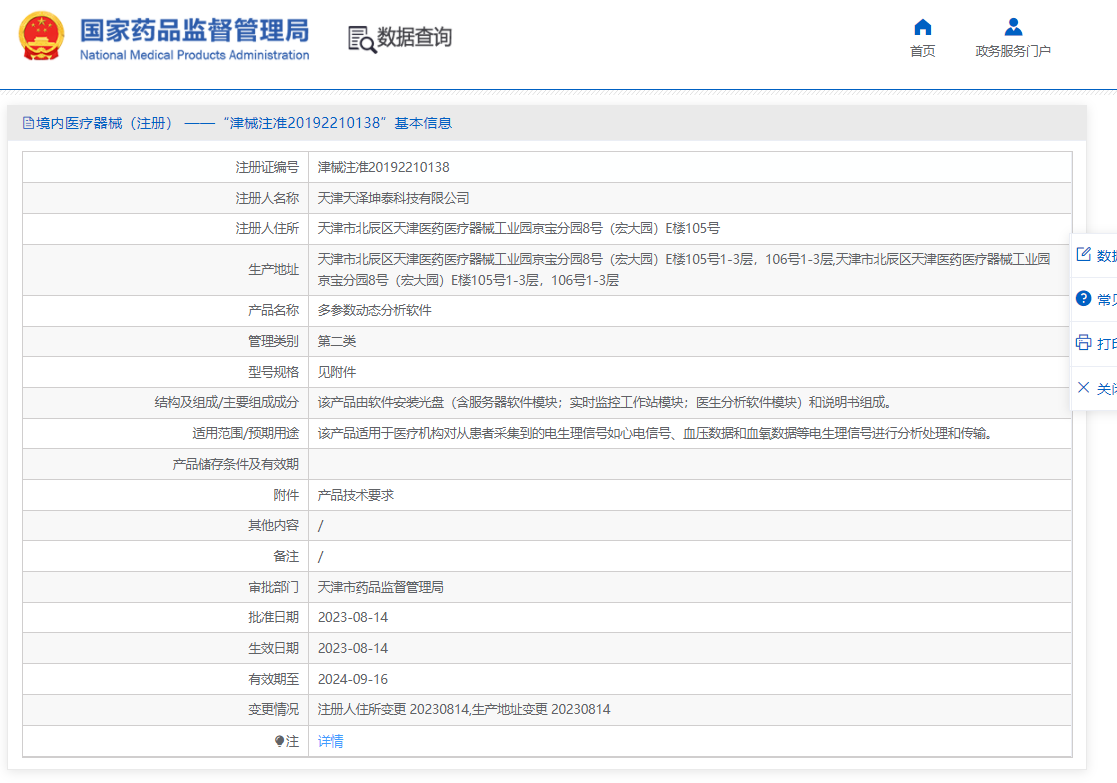The height and width of the screenshot is (783, 1117).
Task: Open 政务服务门户 user icon
Action: click(1013, 27)
